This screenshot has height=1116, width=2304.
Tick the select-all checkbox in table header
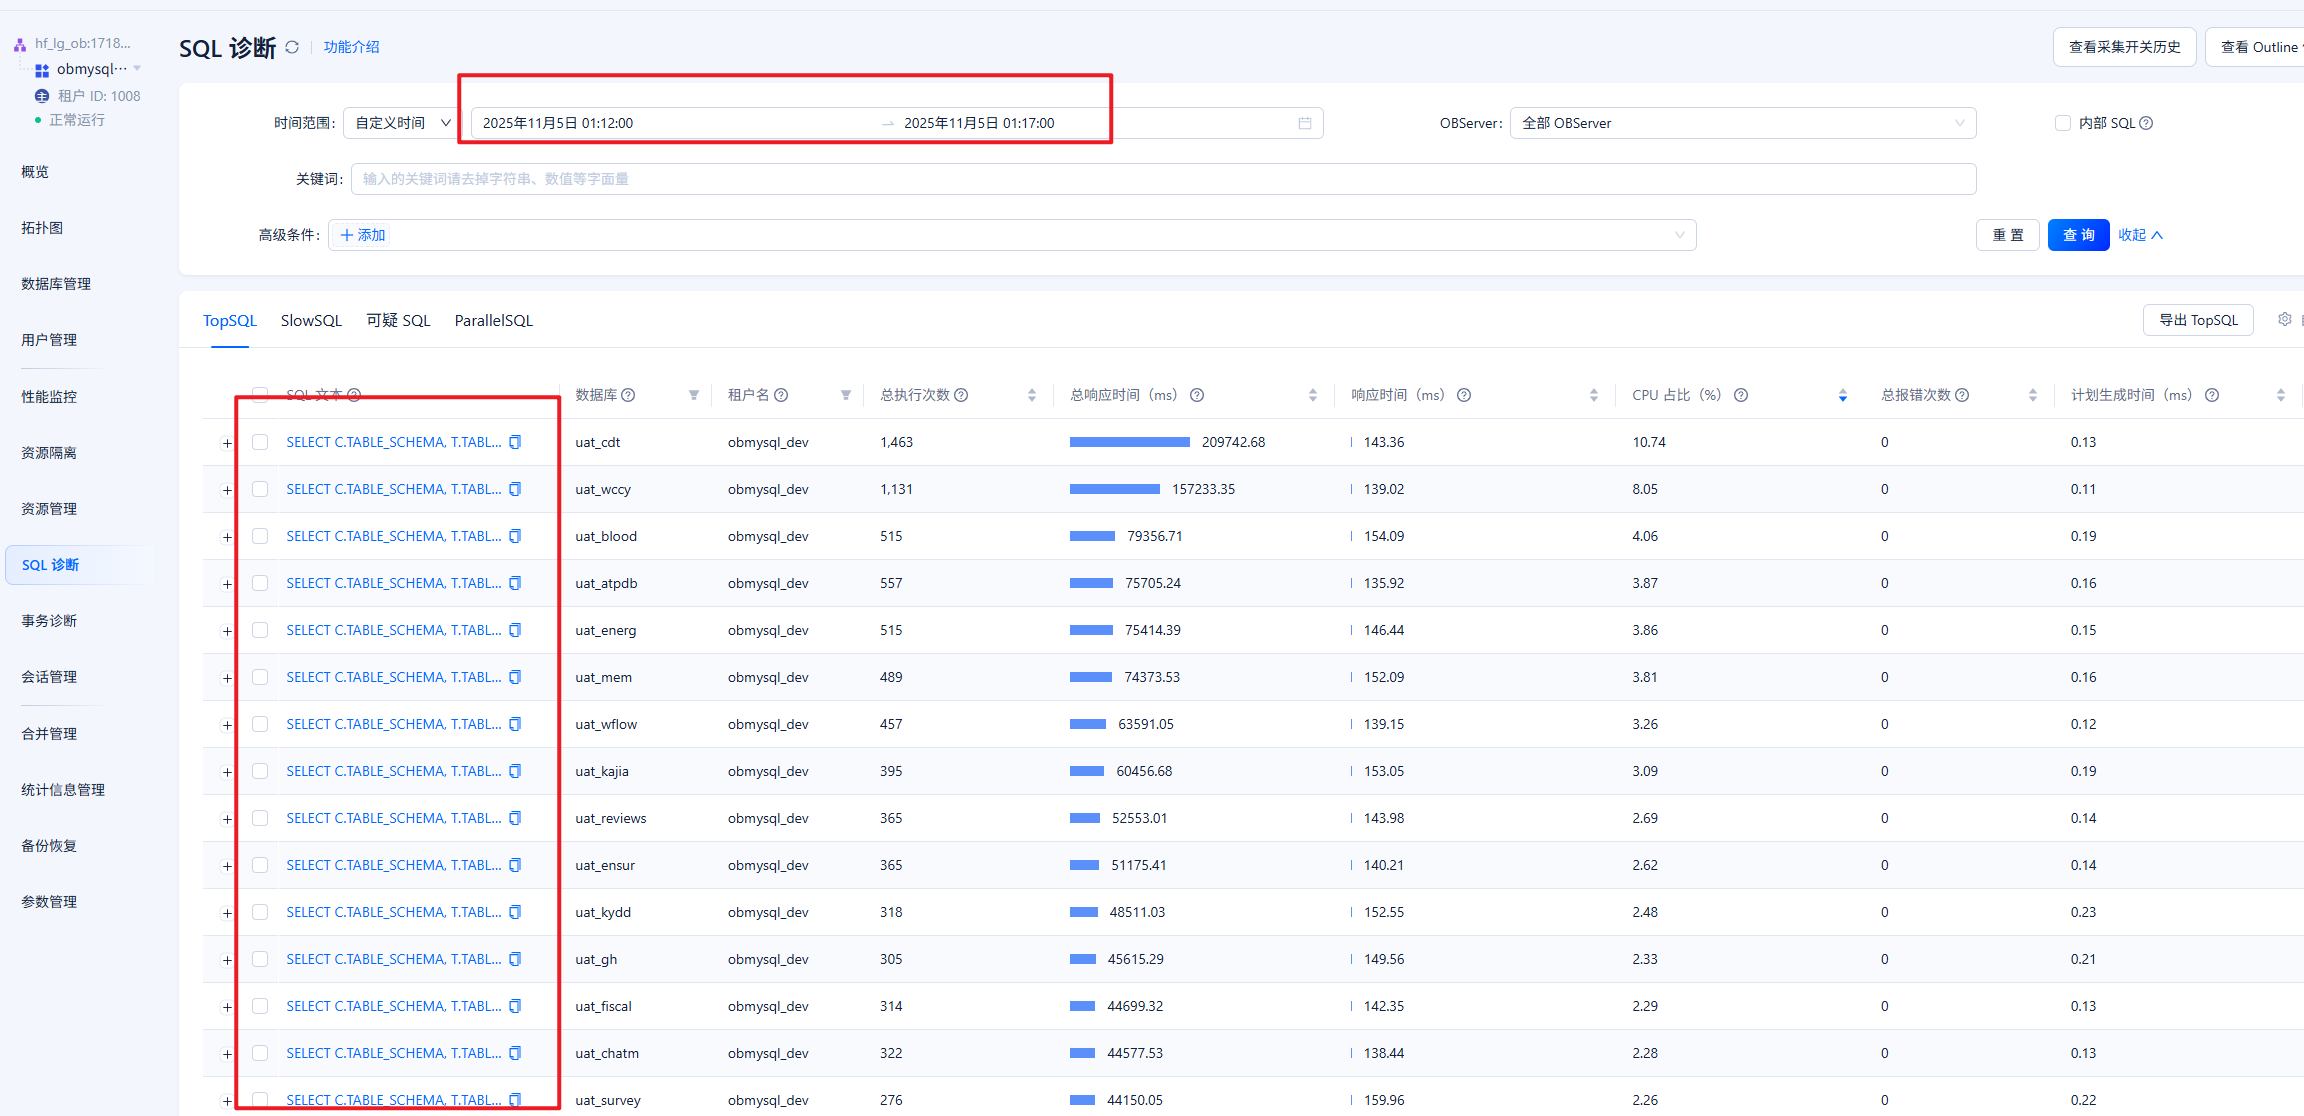pos(260,394)
